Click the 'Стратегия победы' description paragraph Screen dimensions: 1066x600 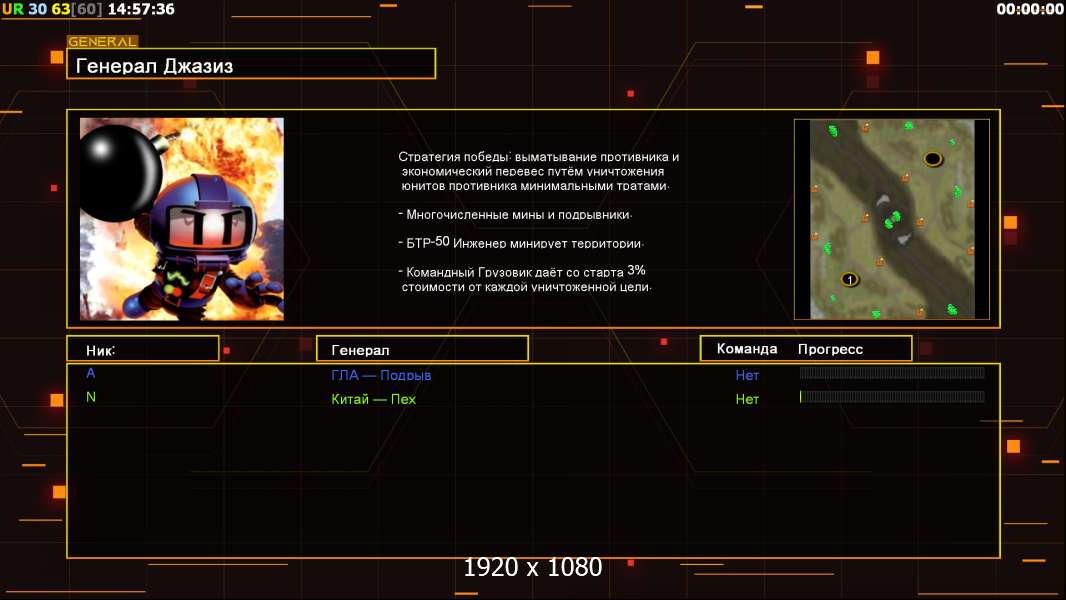pyautogui.click(x=538, y=171)
